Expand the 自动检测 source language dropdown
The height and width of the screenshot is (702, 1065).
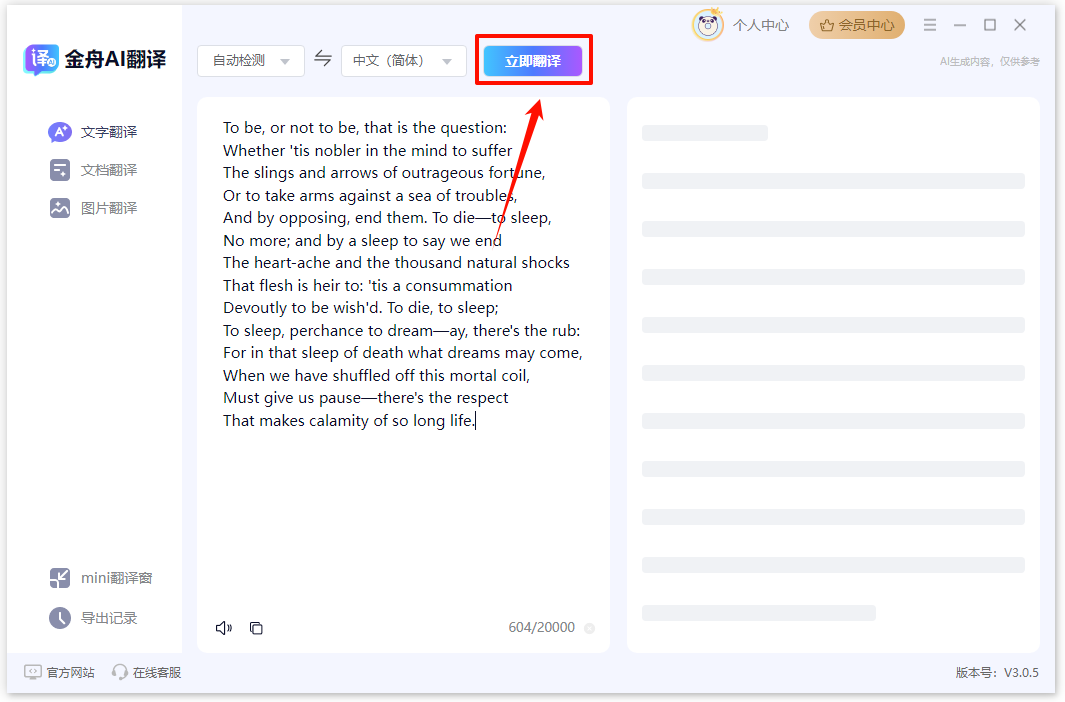[251, 61]
